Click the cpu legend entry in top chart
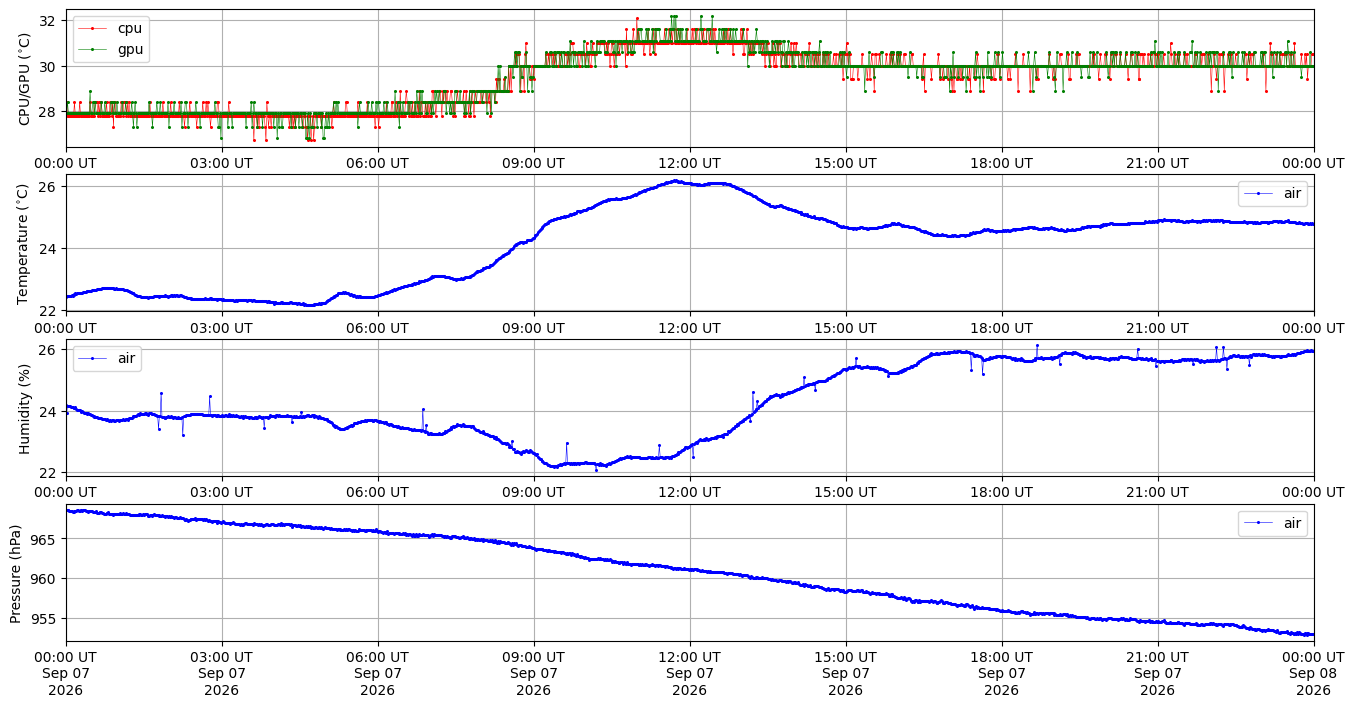1354x707 pixels. 111,28
